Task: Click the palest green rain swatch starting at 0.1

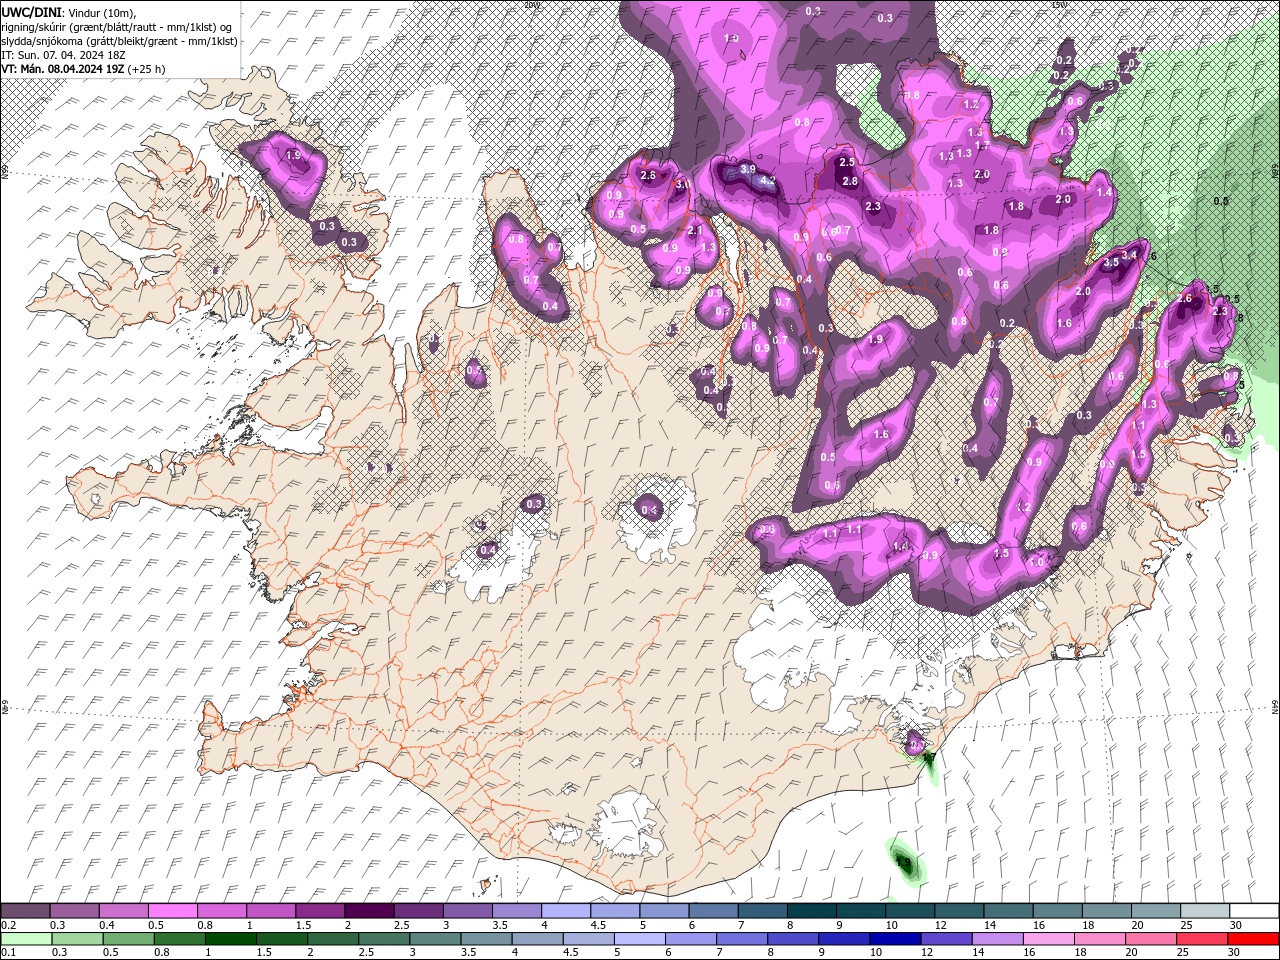Action: pyautogui.click(x=26, y=938)
